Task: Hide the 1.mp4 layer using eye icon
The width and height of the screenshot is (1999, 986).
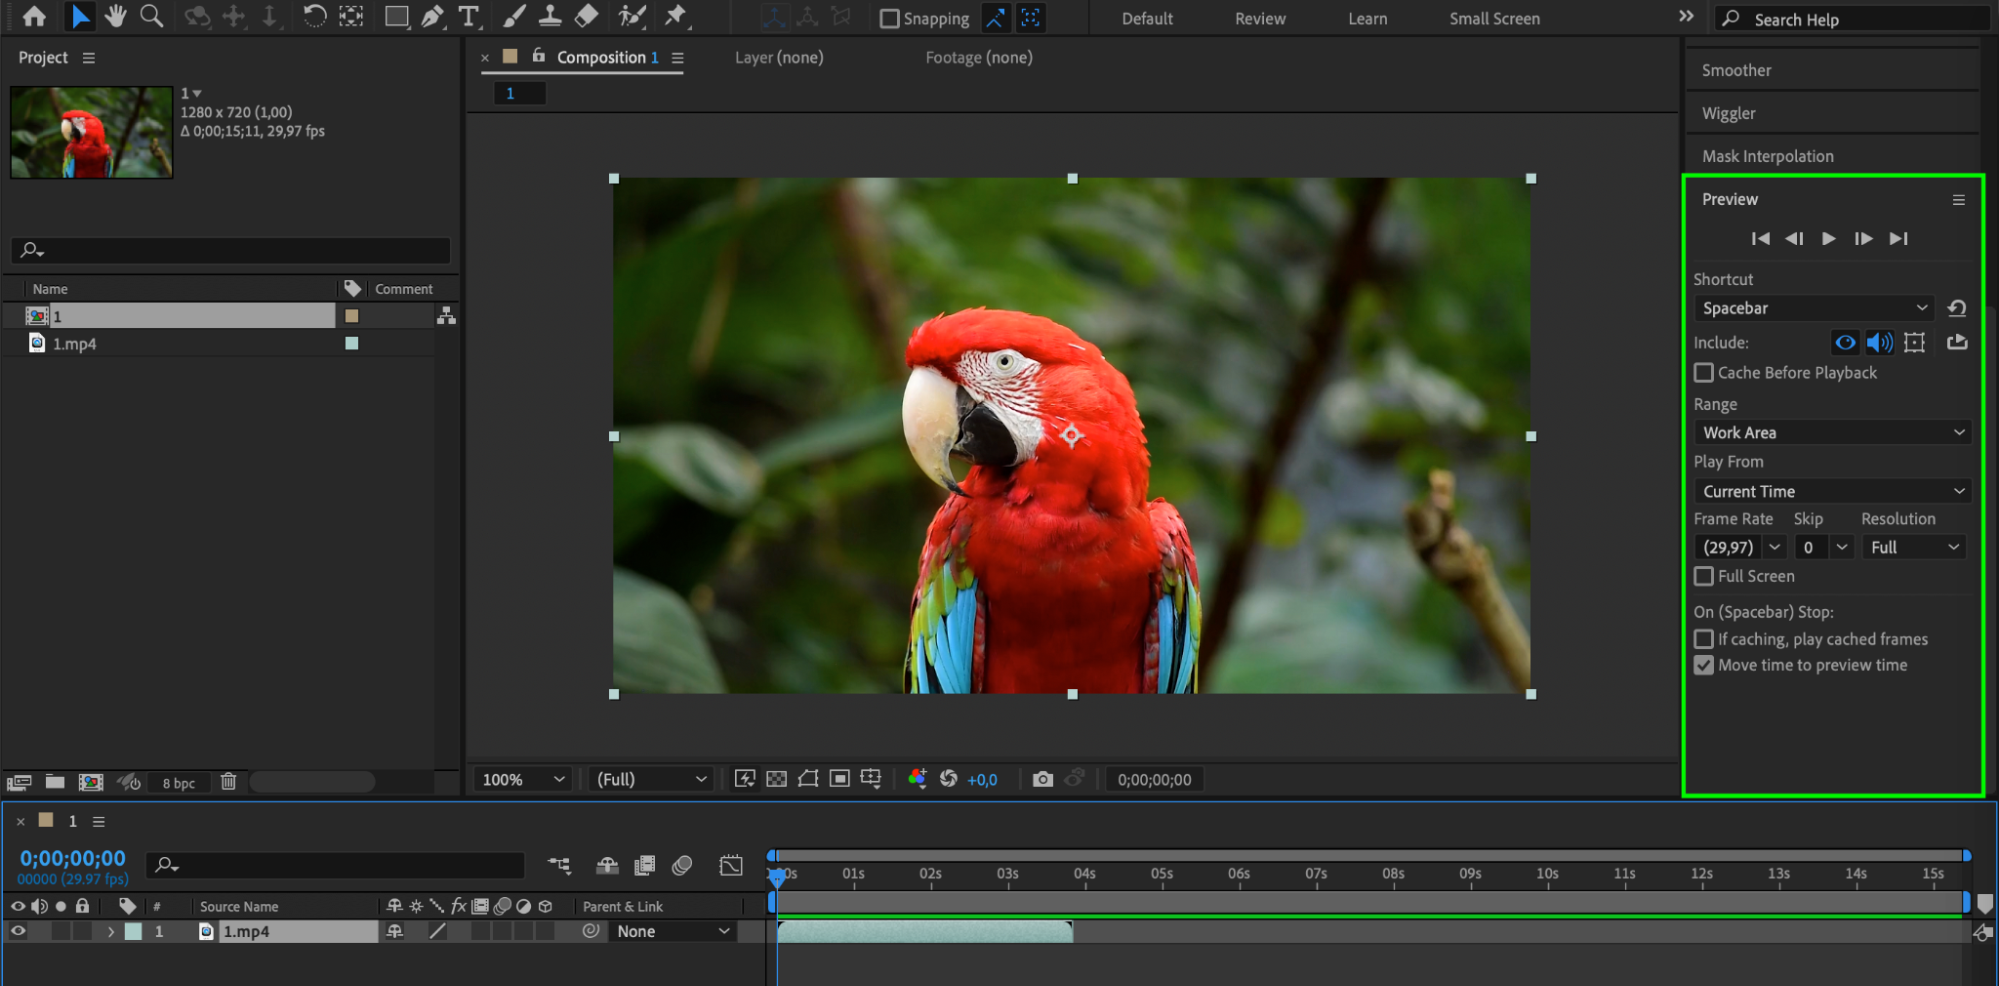Action: click(x=18, y=931)
